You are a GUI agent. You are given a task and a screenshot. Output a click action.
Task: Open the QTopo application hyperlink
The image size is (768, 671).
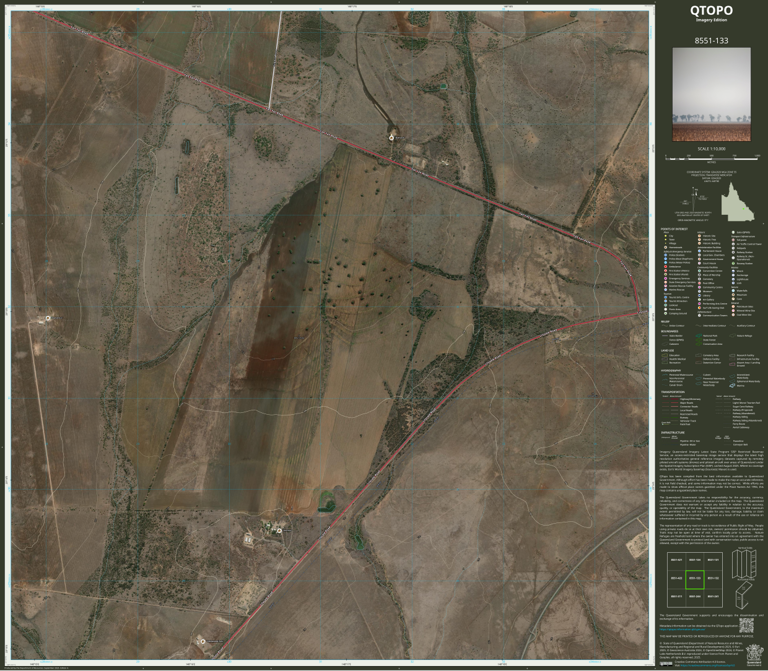[x=682, y=630]
